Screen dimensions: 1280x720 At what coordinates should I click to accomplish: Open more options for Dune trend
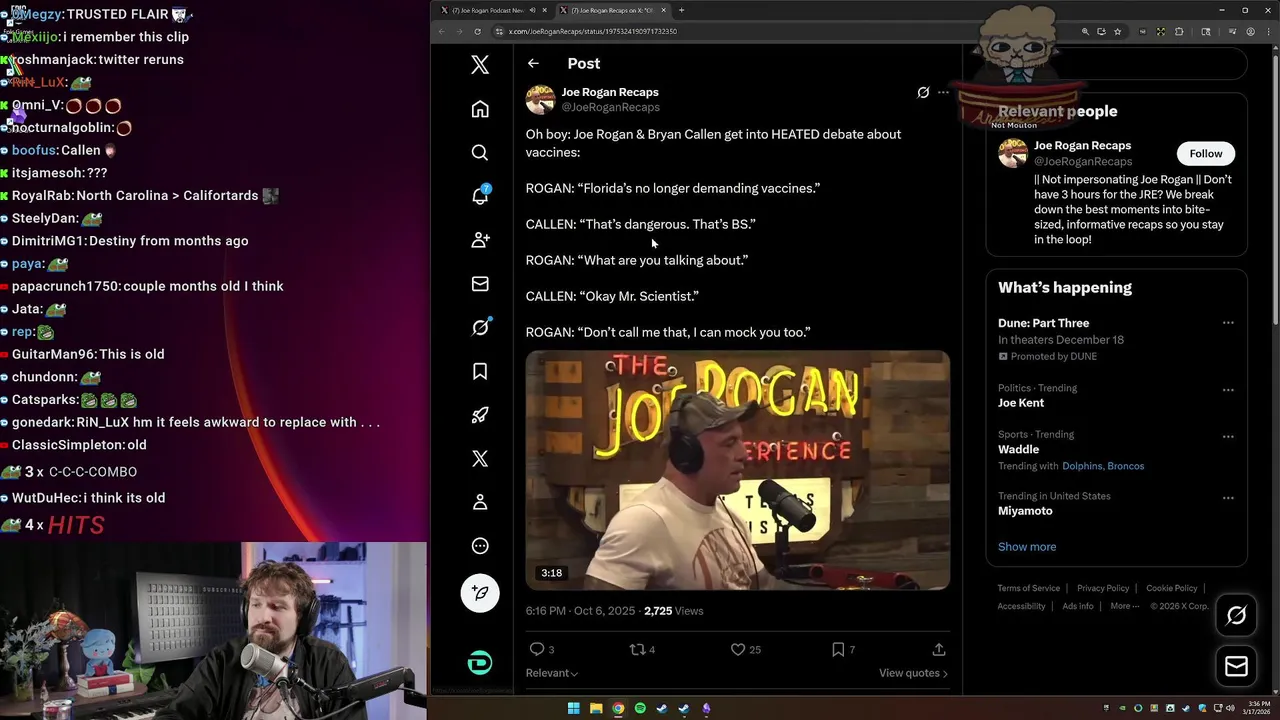pyautogui.click(x=1228, y=323)
